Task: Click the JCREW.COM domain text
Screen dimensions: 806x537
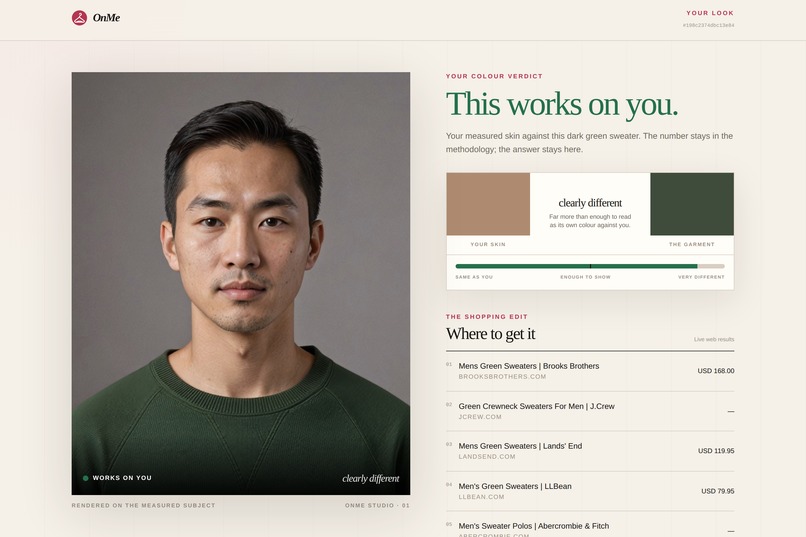Action: [x=480, y=417]
